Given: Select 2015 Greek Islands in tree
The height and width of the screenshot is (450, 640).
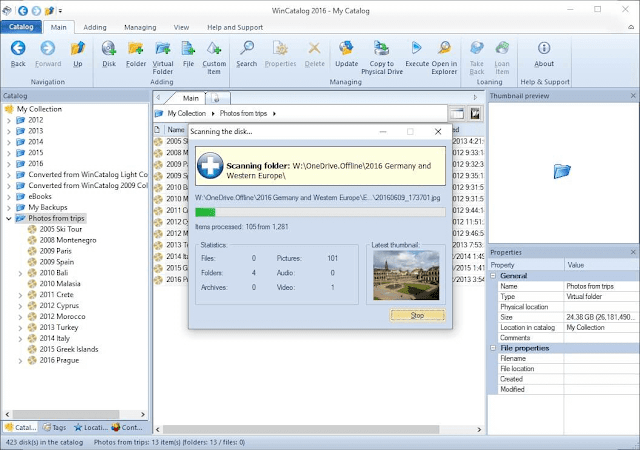Looking at the screenshot, I should click(69, 349).
